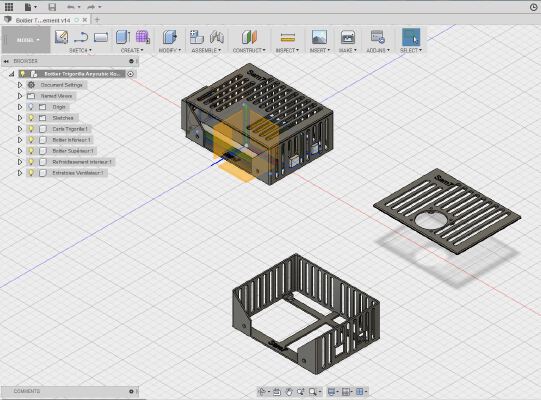
Task: Select the Press Pull modify icon
Action: tap(169, 37)
